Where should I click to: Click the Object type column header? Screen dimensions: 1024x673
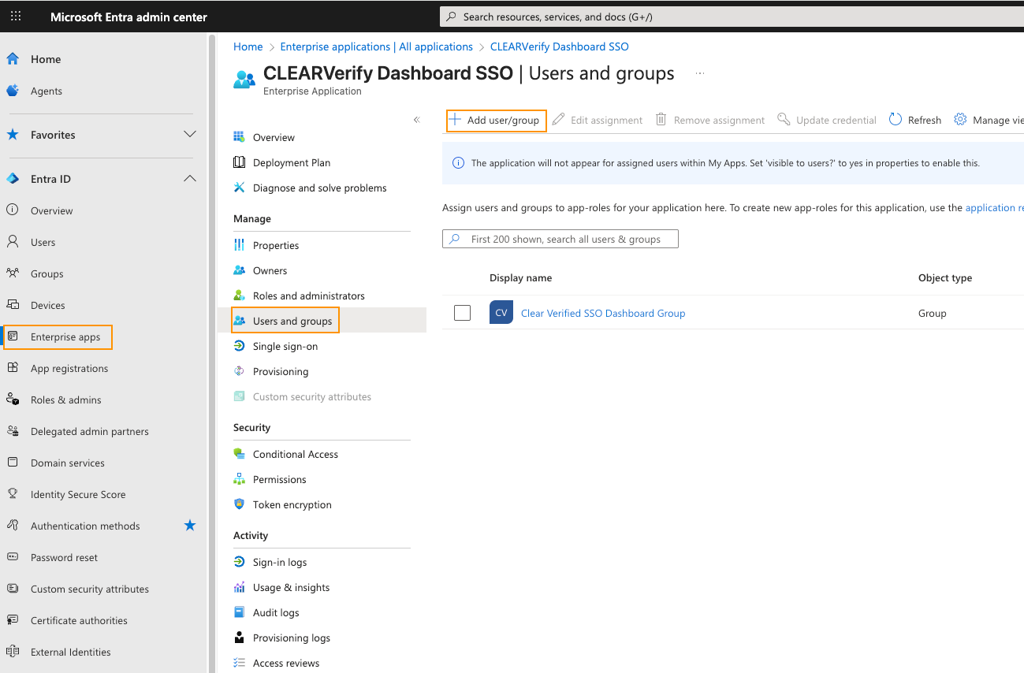point(945,277)
